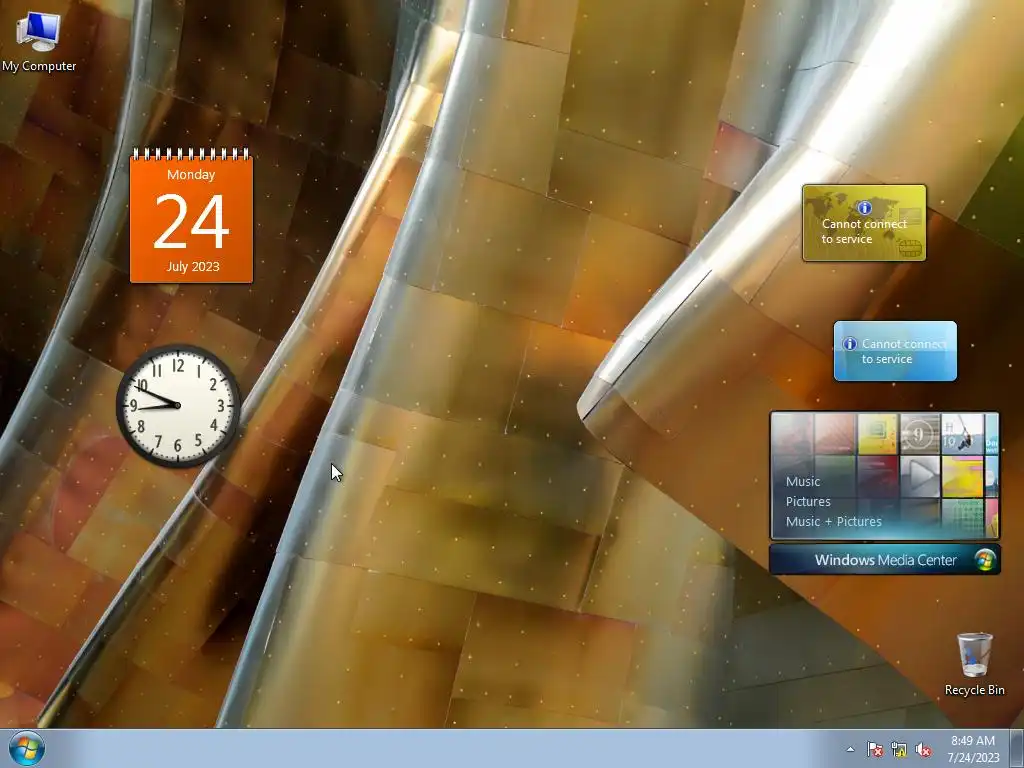This screenshot has height=768, width=1024.
Task: Click the info icon on the Weather gadget
Action: (850, 344)
